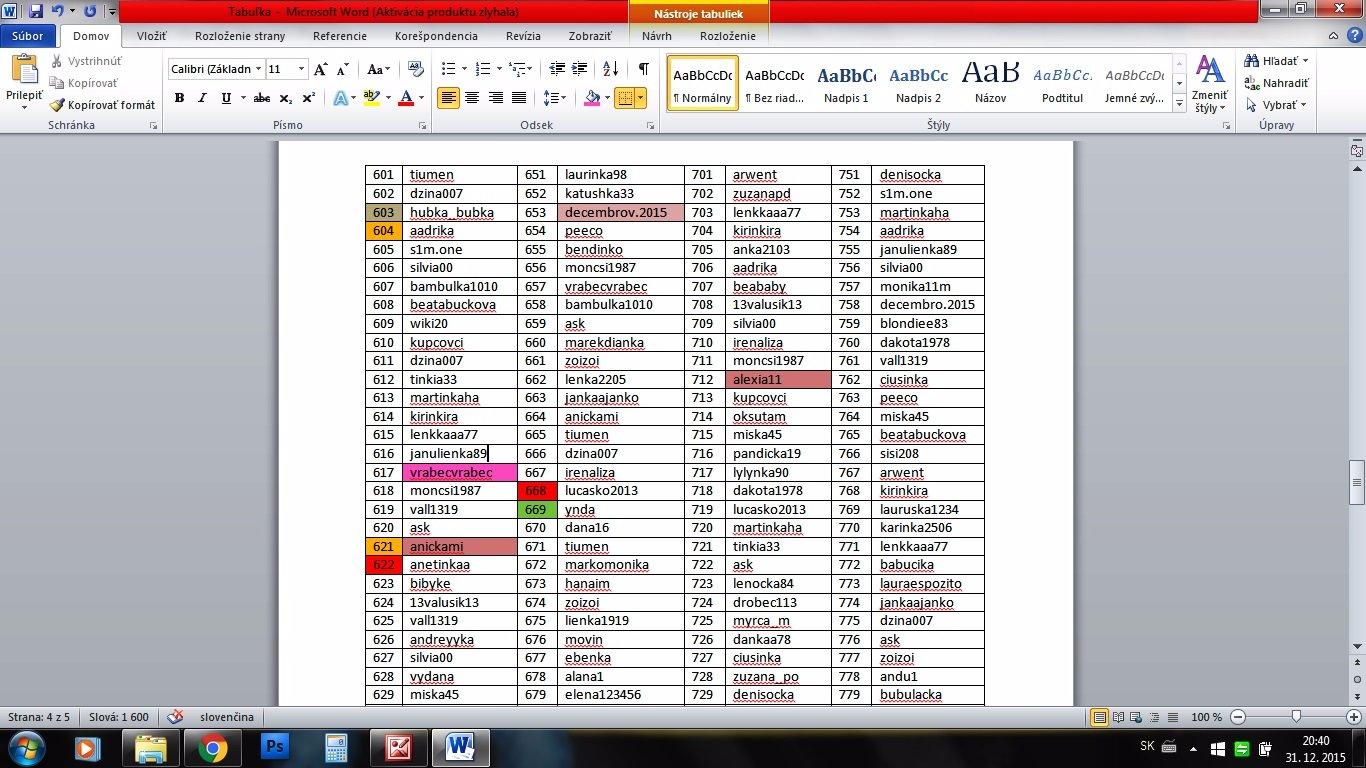Open the line spacing dropdown
The image size is (1366, 768).
555,98
